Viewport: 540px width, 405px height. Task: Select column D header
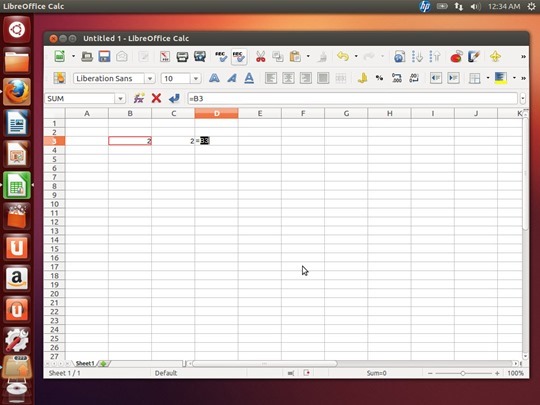[216, 113]
